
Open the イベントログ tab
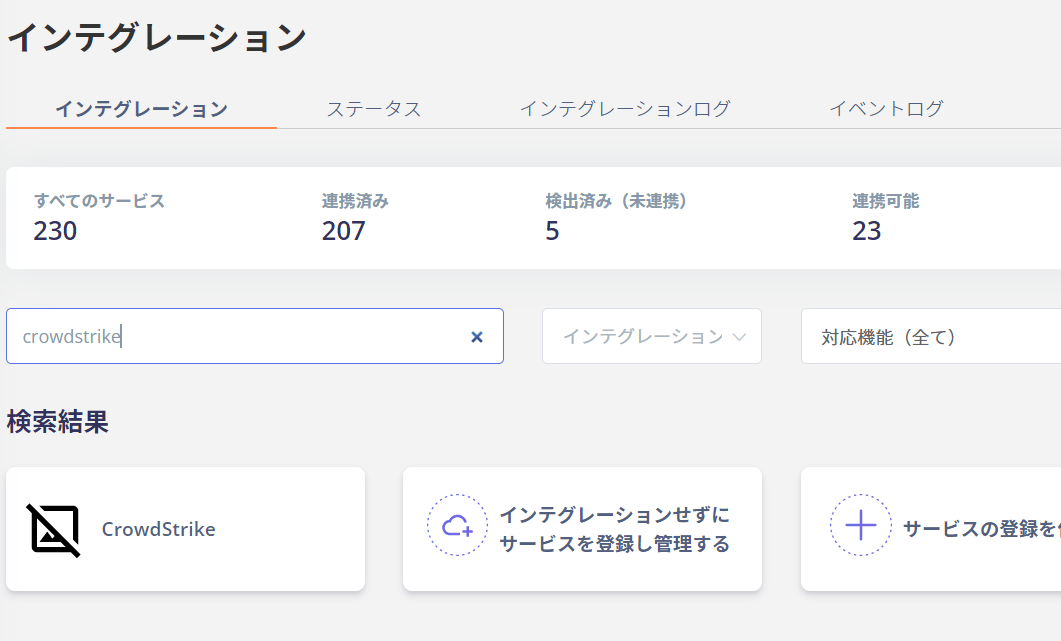click(886, 109)
